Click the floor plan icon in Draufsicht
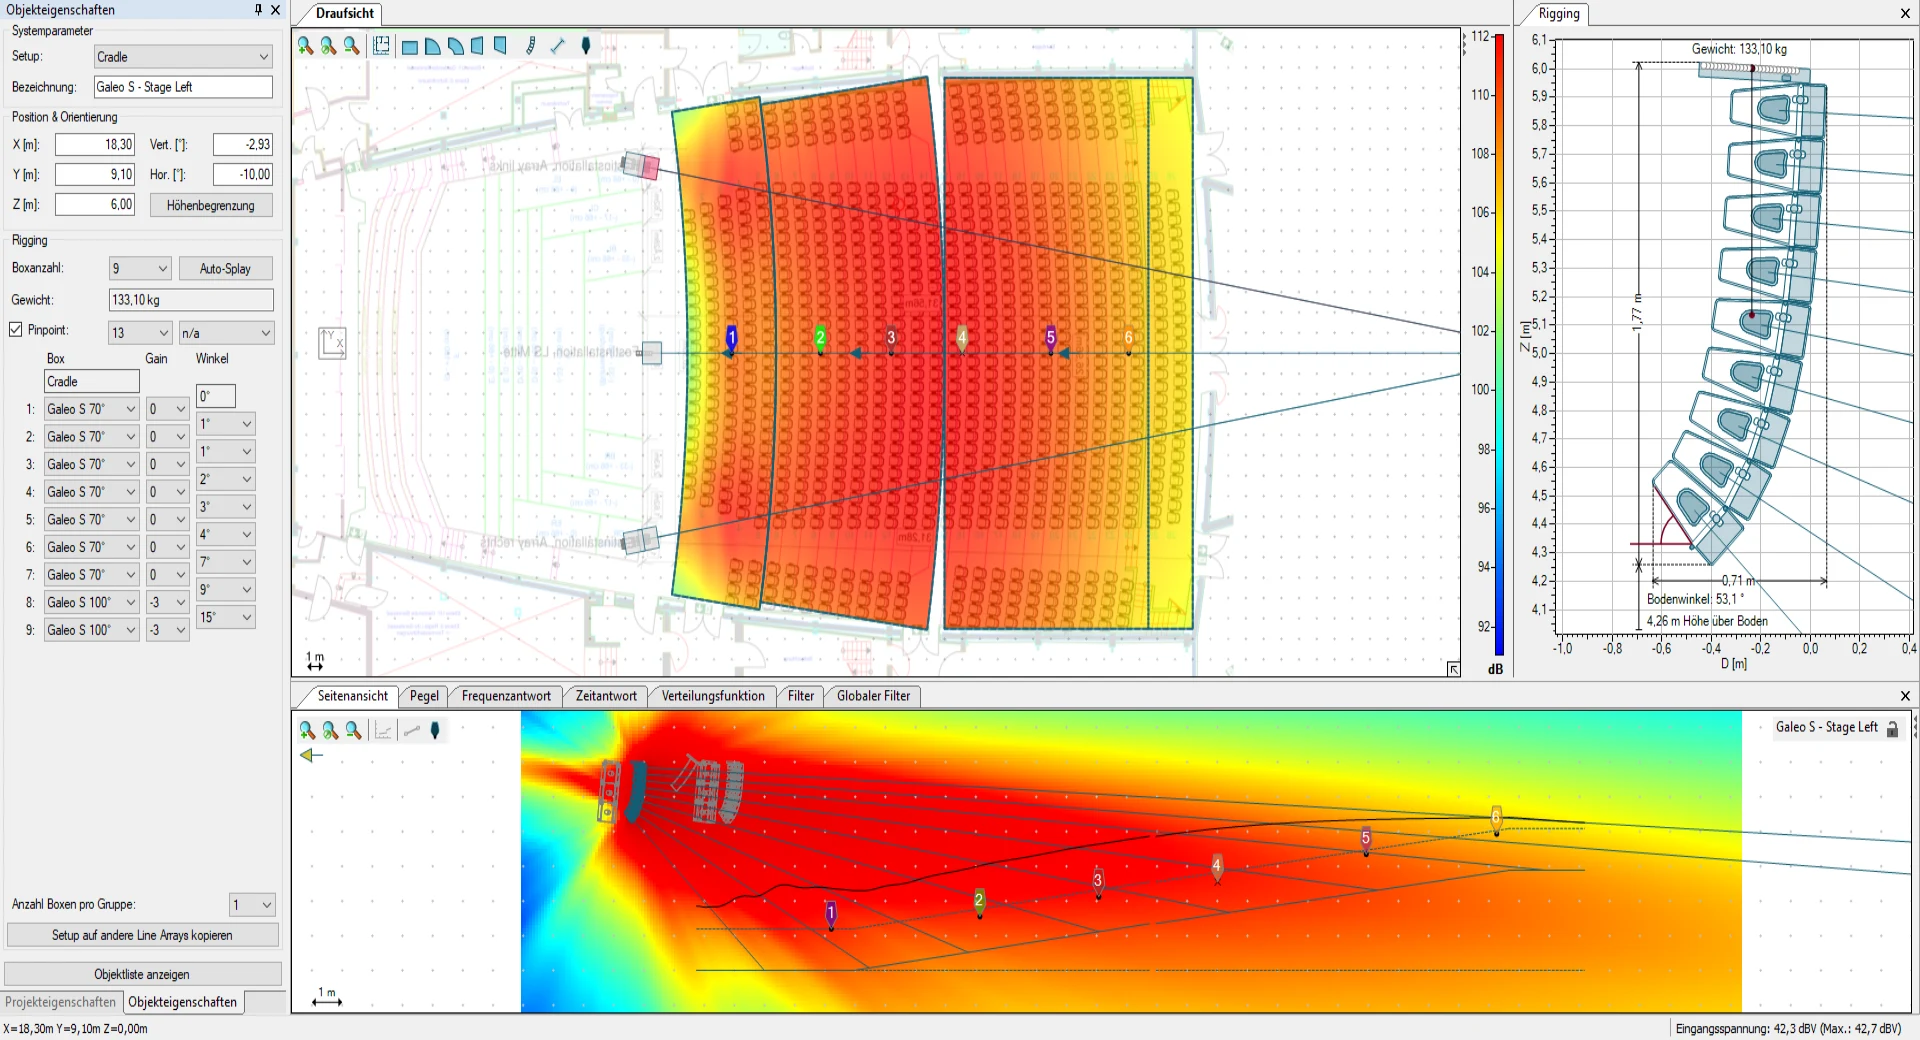The height and width of the screenshot is (1040, 1920). 381,46
